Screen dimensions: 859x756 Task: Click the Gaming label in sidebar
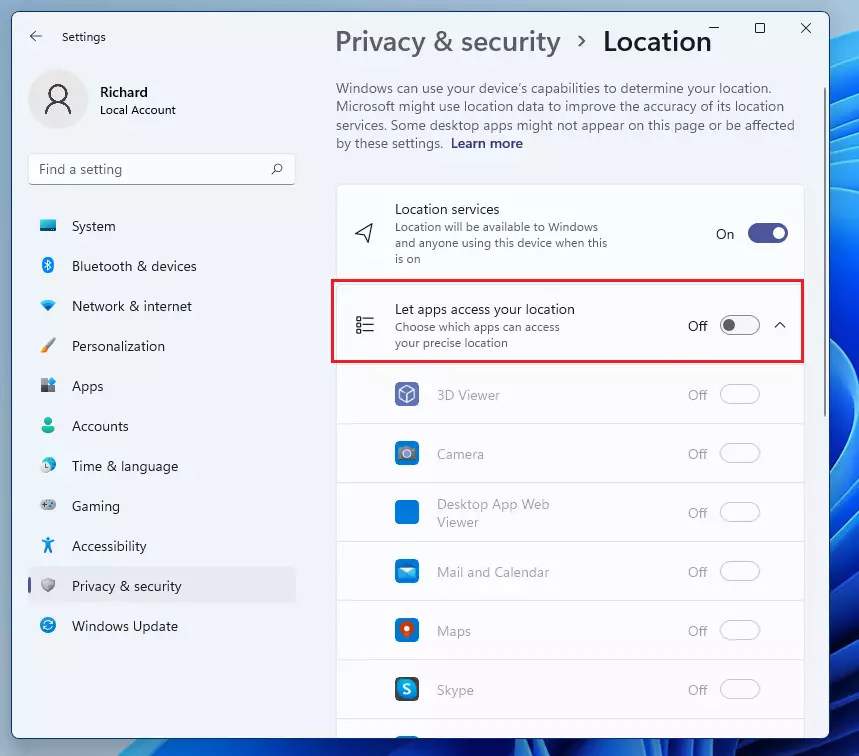click(x=96, y=506)
